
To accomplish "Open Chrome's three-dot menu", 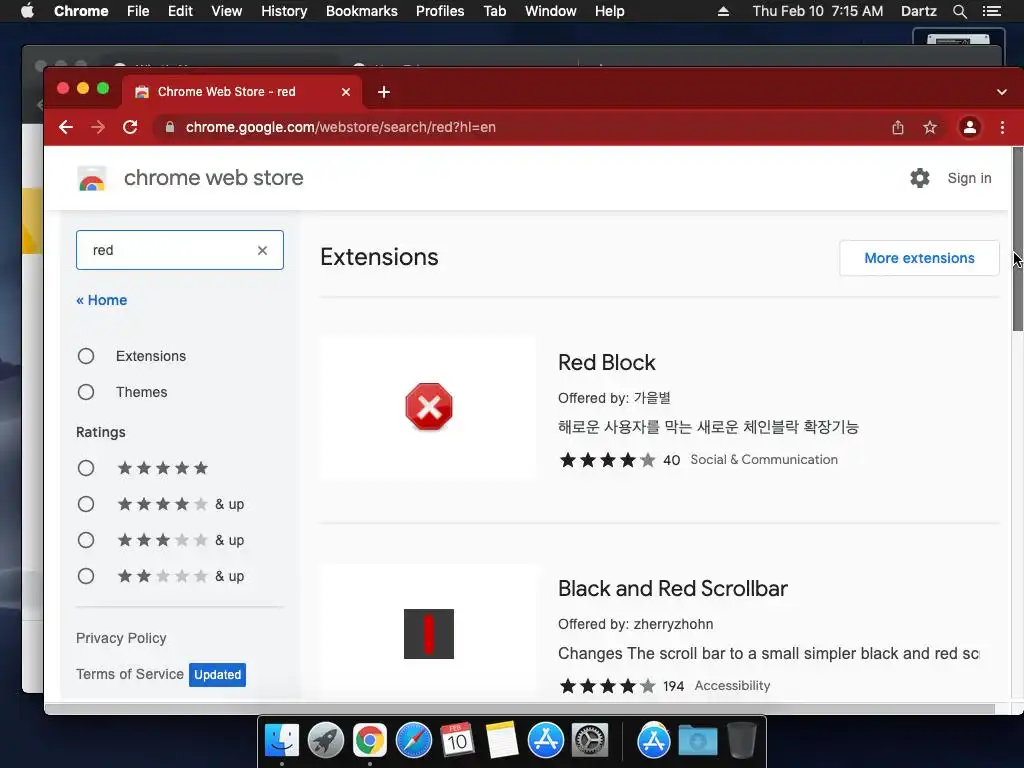I will pos(1002,127).
